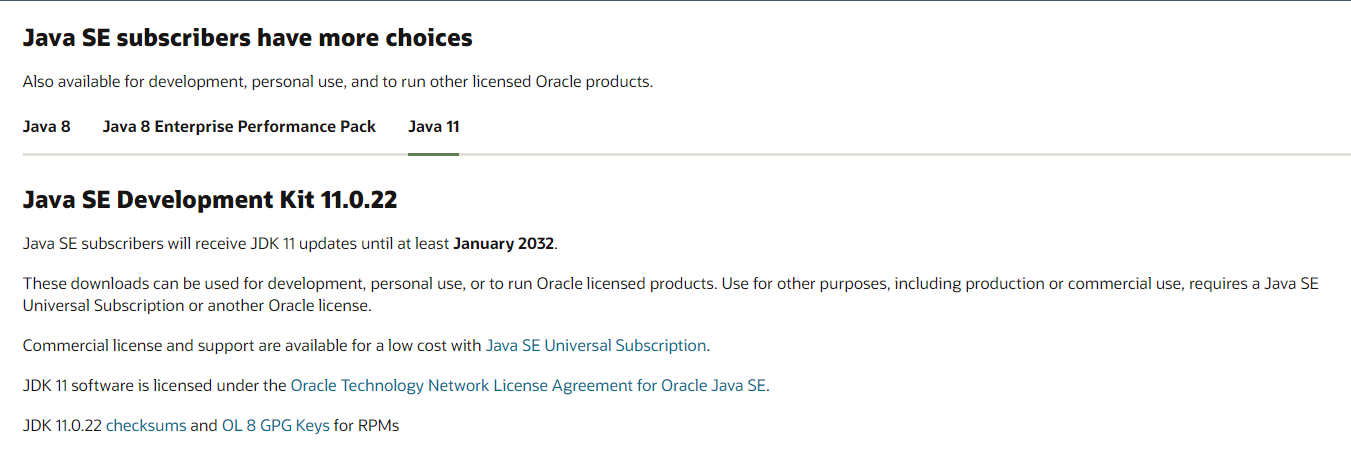Viewport: 1351px width, 456px height.
Task: Click the "Commercial license and support" text
Action: 252,346
